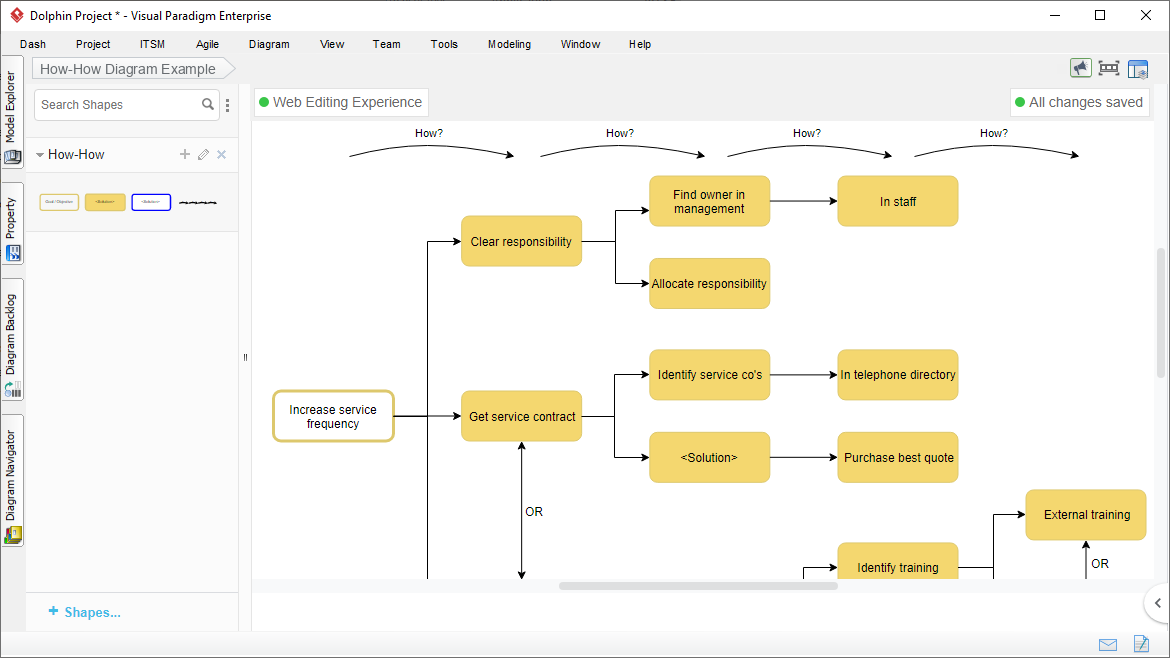Click the vertical scrollbar beside the diagram
The height and width of the screenshot is (658, 1170).
[1161, 313]
